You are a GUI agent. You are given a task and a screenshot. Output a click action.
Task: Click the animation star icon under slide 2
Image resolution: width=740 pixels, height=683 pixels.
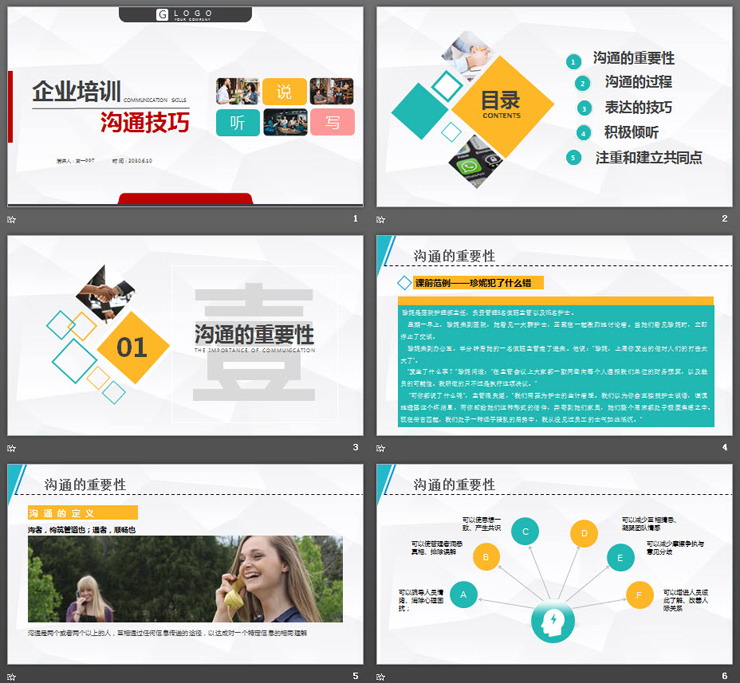pos(381,219)
